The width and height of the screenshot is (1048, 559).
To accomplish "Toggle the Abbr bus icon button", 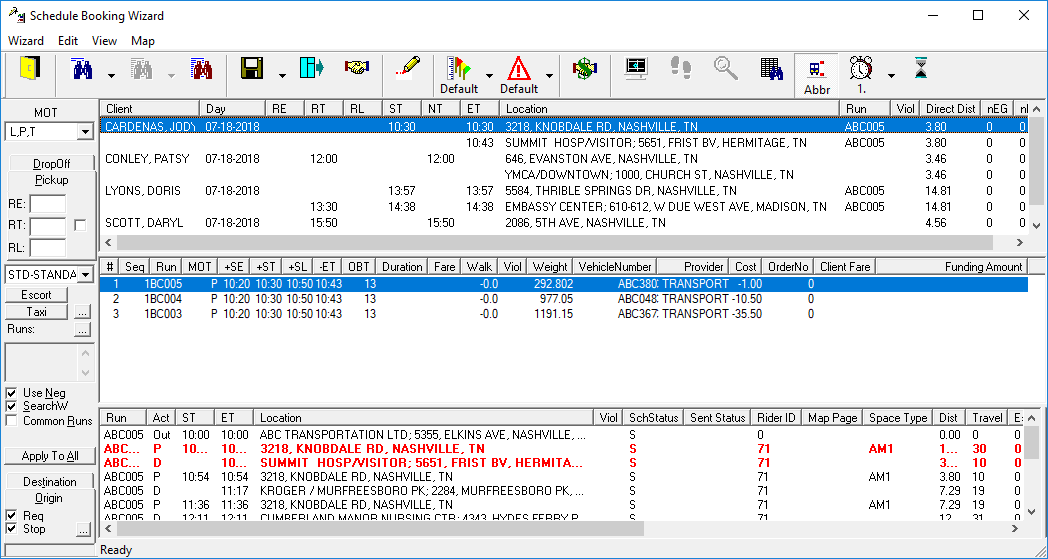I will point(816,76).
